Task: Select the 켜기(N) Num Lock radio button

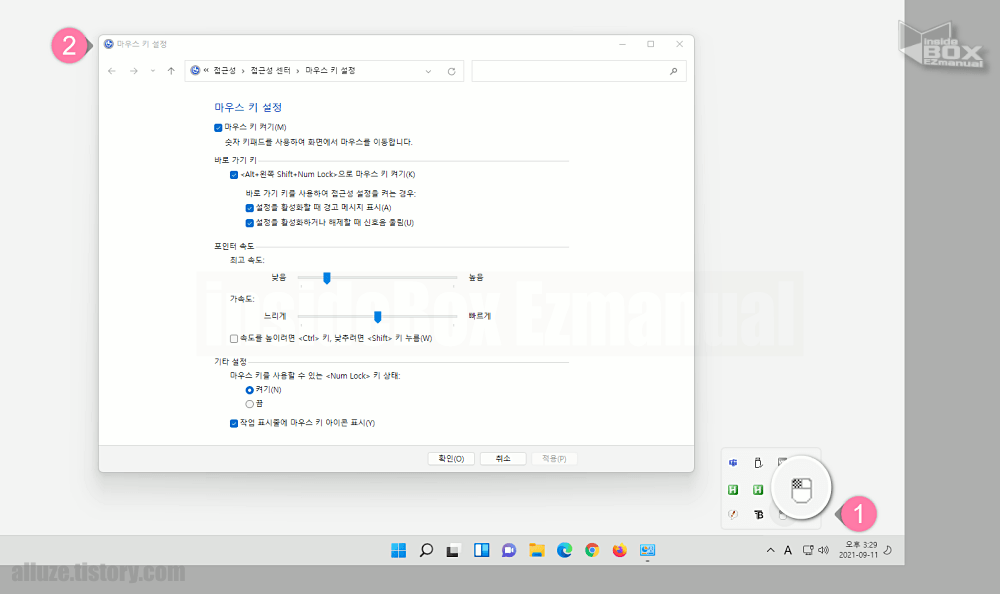Action: (x=249, y=390)
